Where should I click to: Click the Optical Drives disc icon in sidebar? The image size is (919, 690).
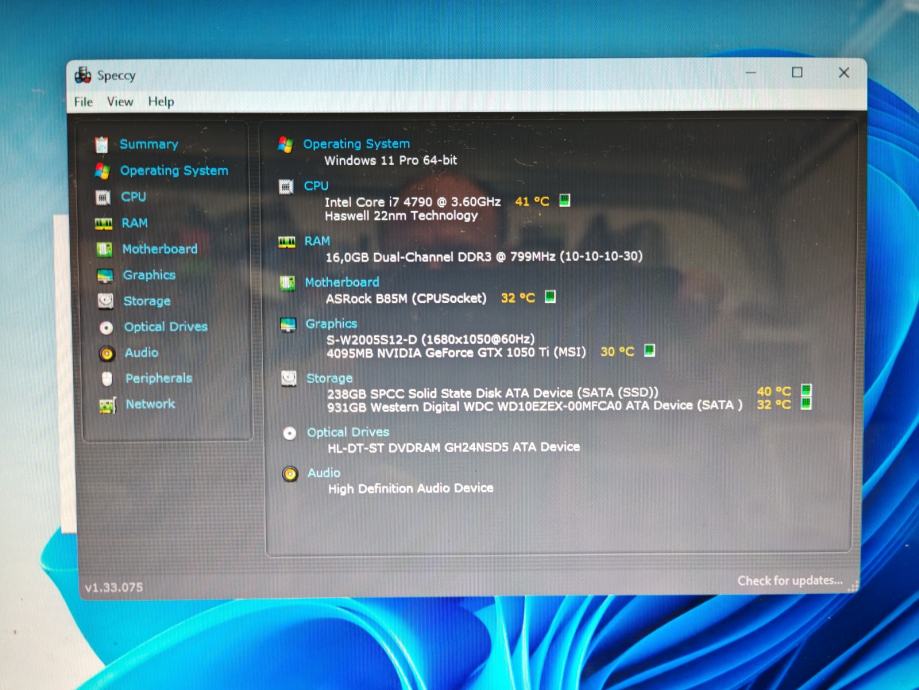pos(106,327)
